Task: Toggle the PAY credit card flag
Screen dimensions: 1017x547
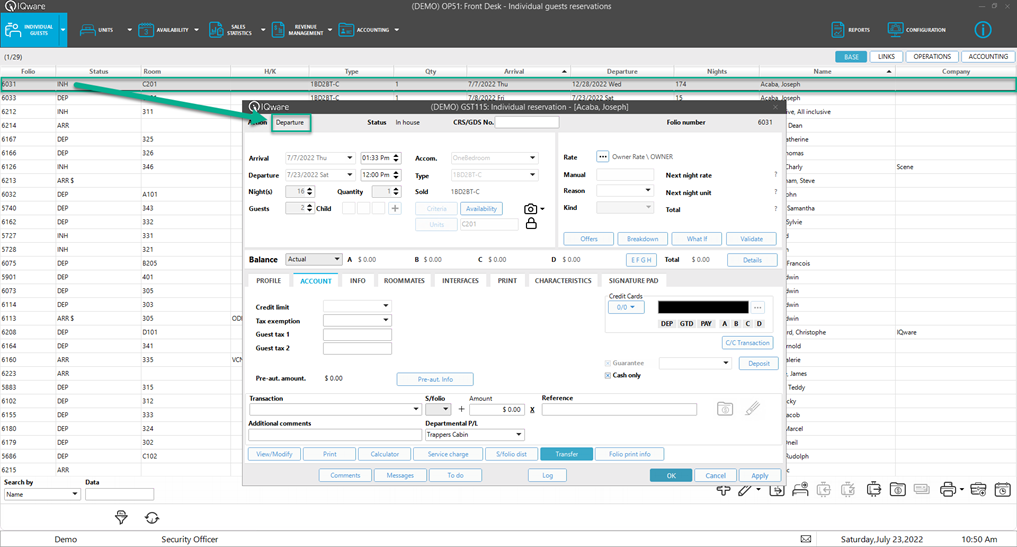Action: [x=706, y=324]
